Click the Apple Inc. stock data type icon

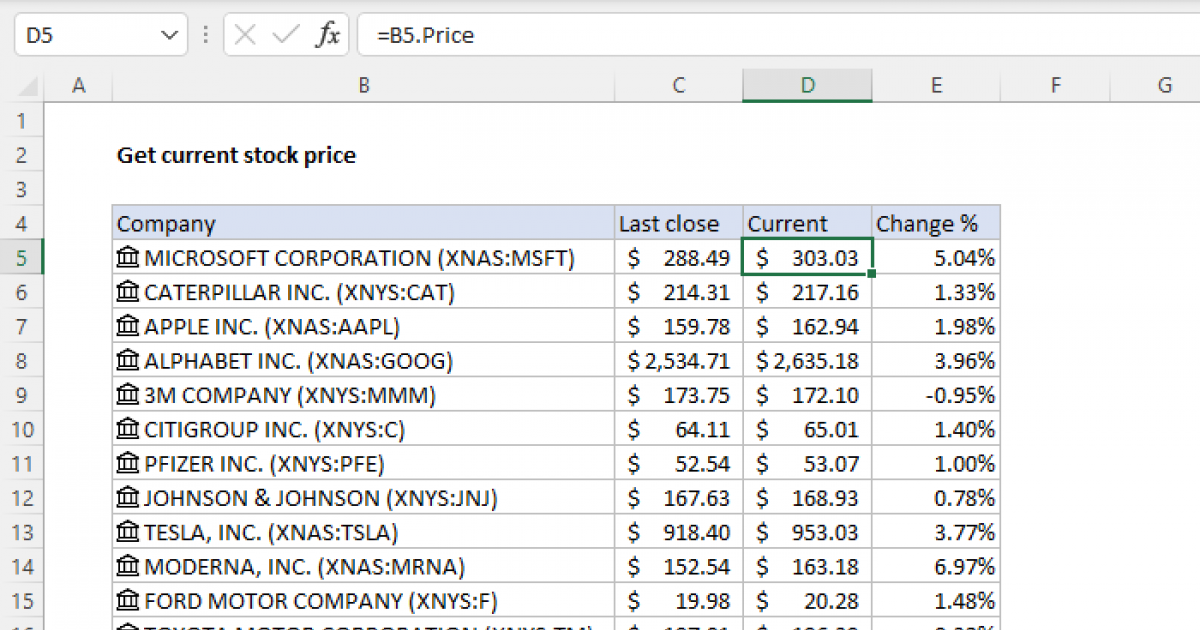[128, 326]
